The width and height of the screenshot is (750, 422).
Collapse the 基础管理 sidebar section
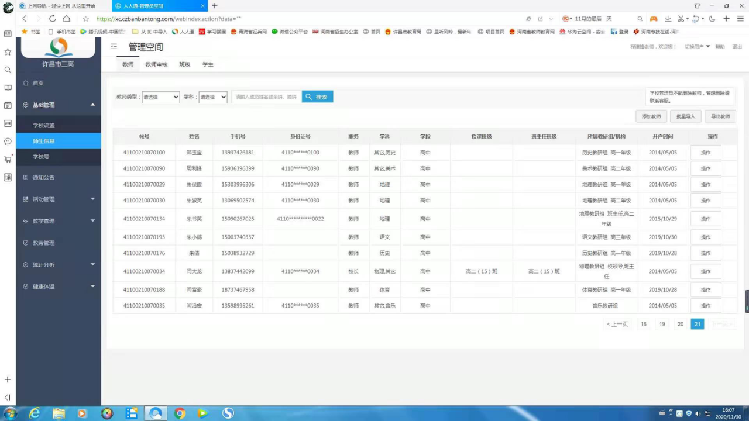coord(57,104)
